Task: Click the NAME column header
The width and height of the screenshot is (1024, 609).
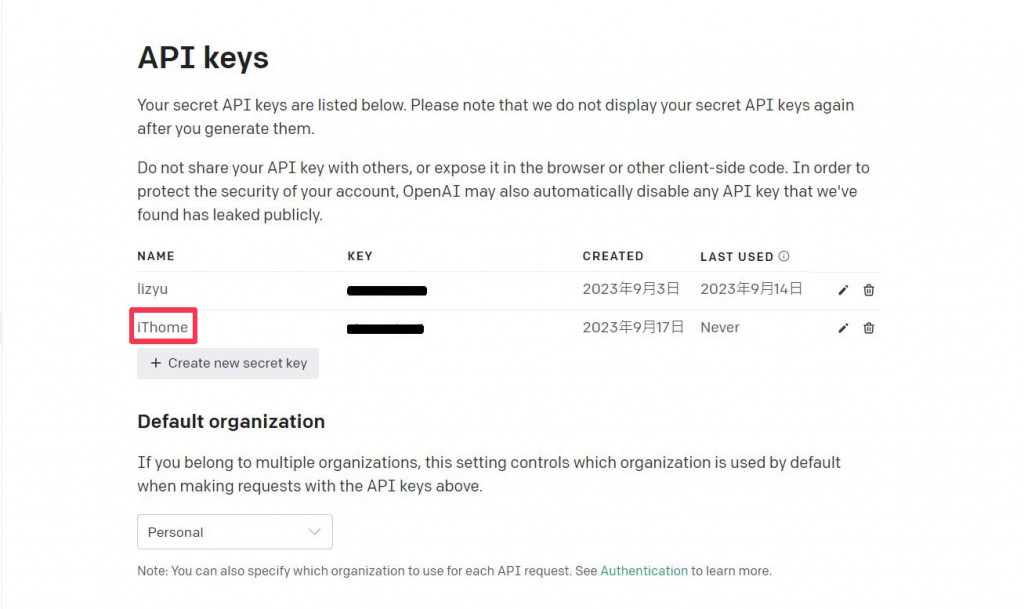Action: (156, 257)
